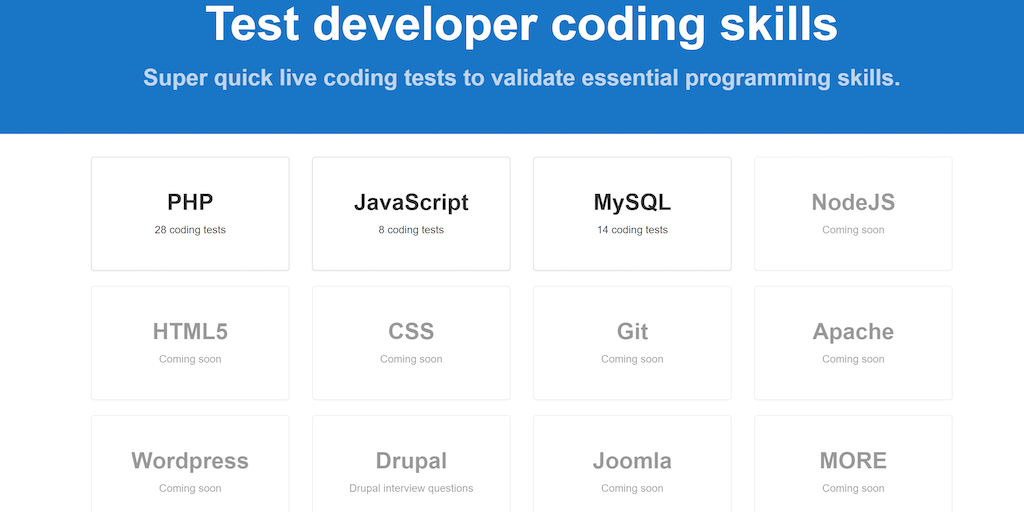Click the MORE card heading
Viewport: 1024px width, 512px height.
tap(853, 461)
